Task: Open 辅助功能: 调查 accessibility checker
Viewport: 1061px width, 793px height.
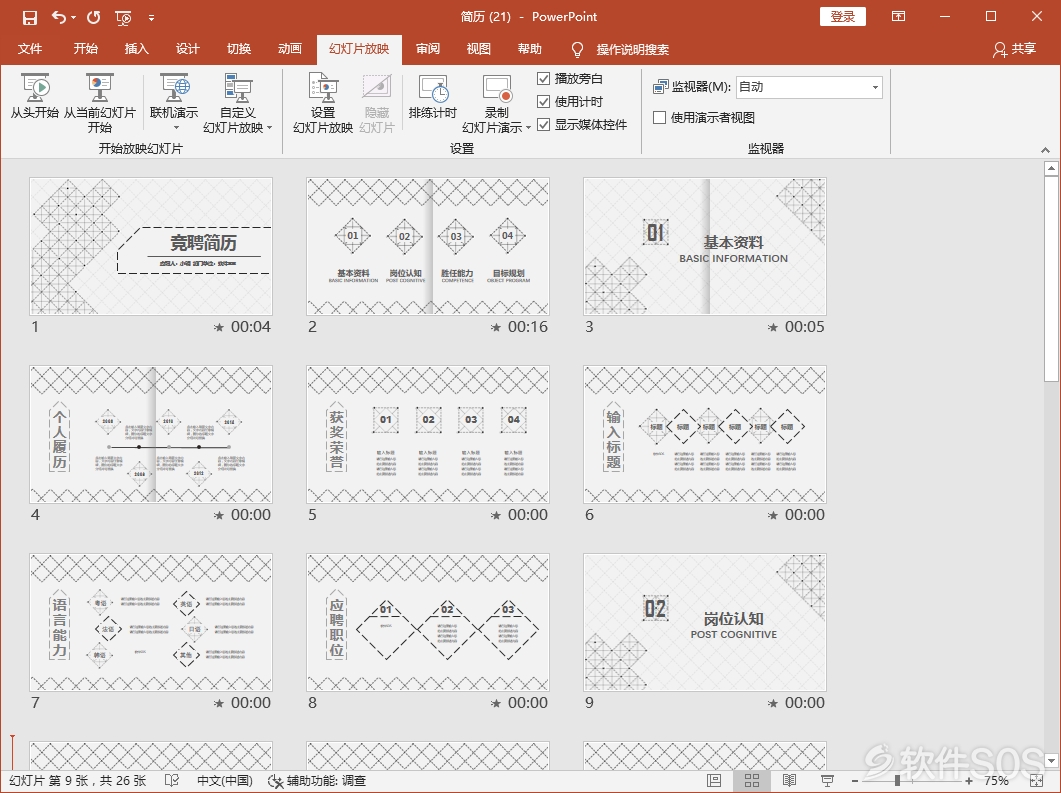Action: coord(317,781)
